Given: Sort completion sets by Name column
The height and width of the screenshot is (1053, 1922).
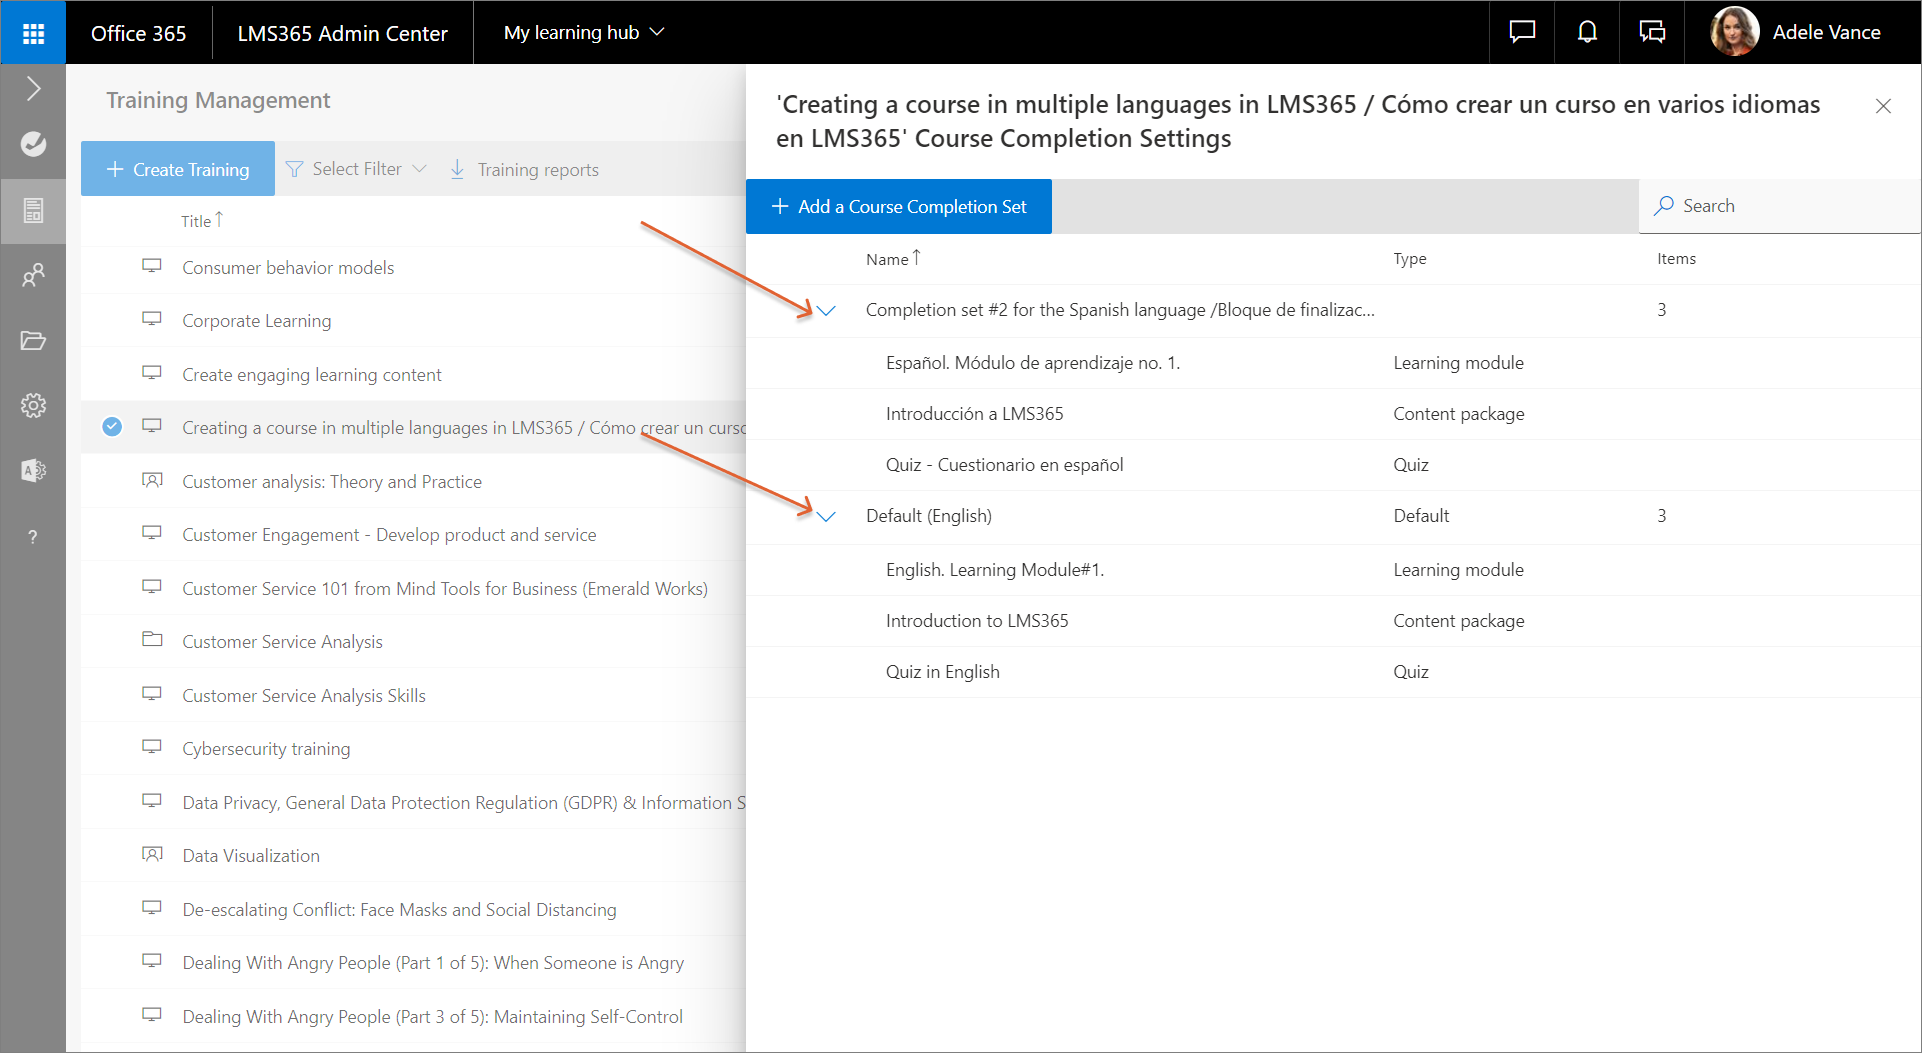Looking at the screenshot, I should coord(888,259).
